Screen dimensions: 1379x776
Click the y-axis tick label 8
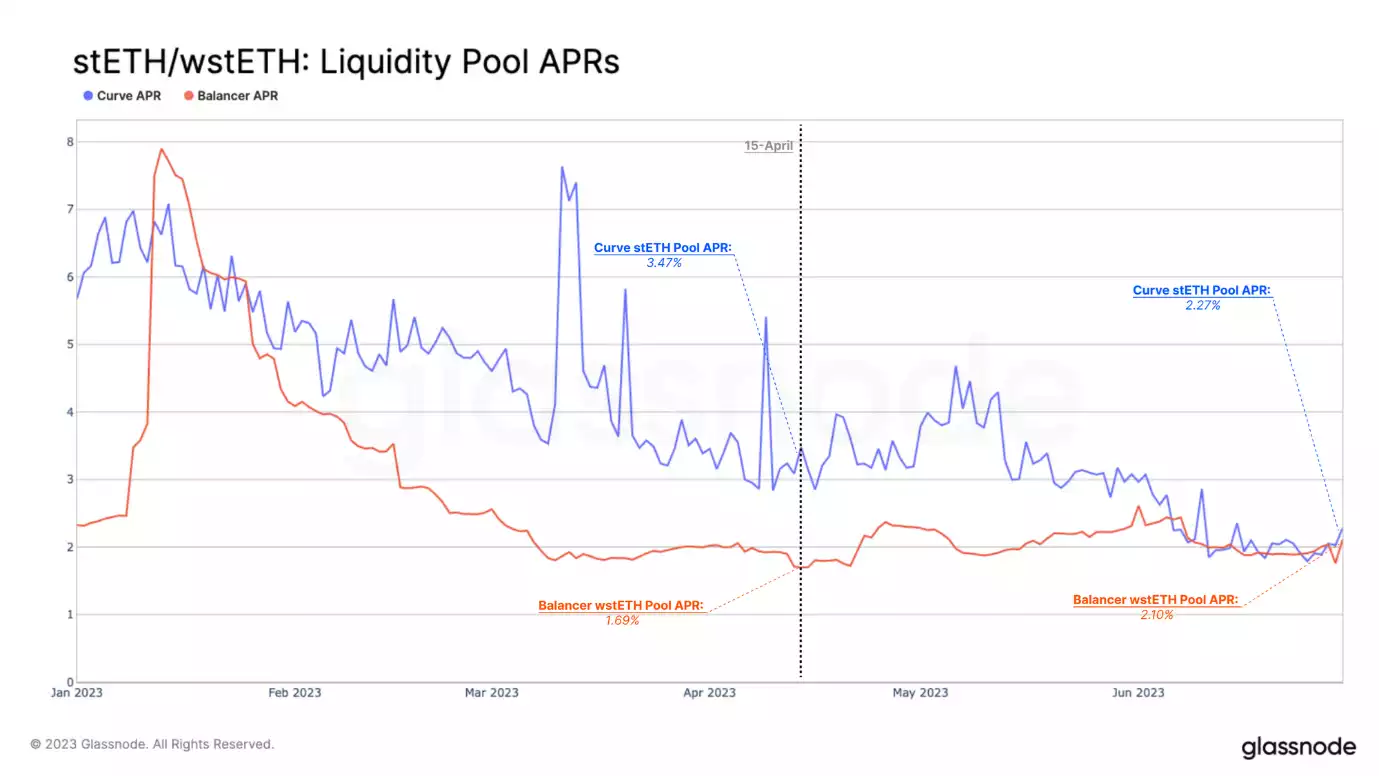(x=70, y=142)
